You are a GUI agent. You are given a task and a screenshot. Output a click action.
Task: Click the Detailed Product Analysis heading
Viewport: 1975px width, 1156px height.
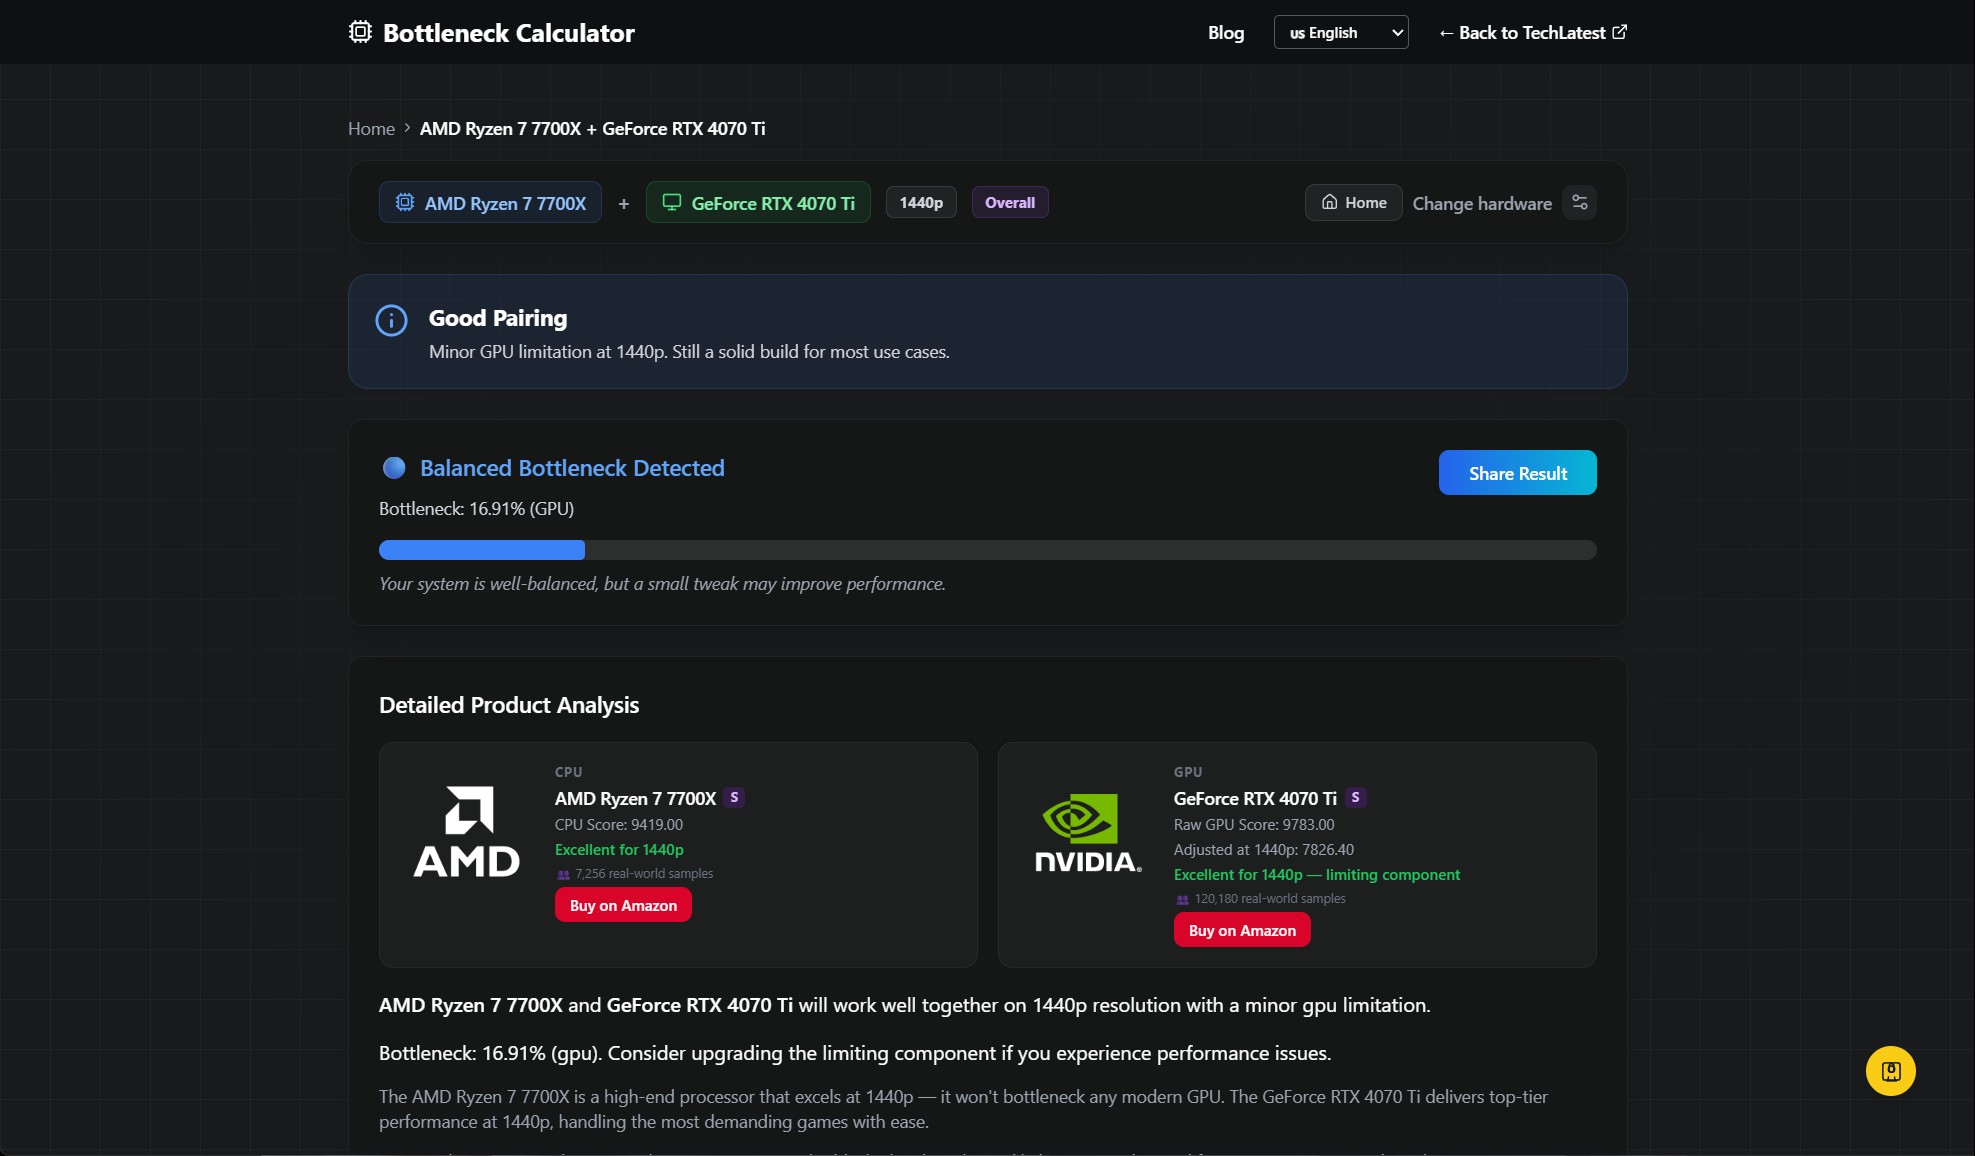tap(509, 705)
